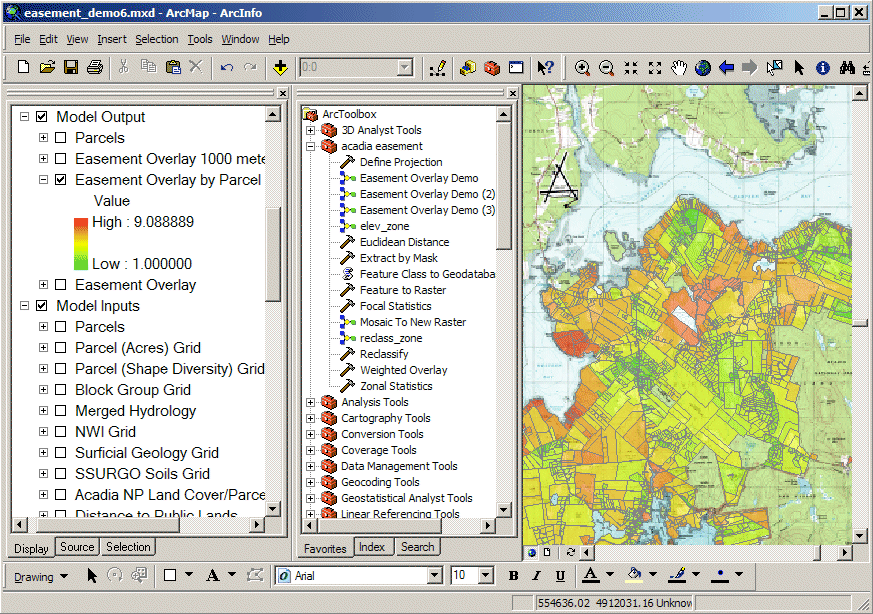This screenshot has height=614, width=873.
Task: Open the Tools menu
Action: coord(200,39)
